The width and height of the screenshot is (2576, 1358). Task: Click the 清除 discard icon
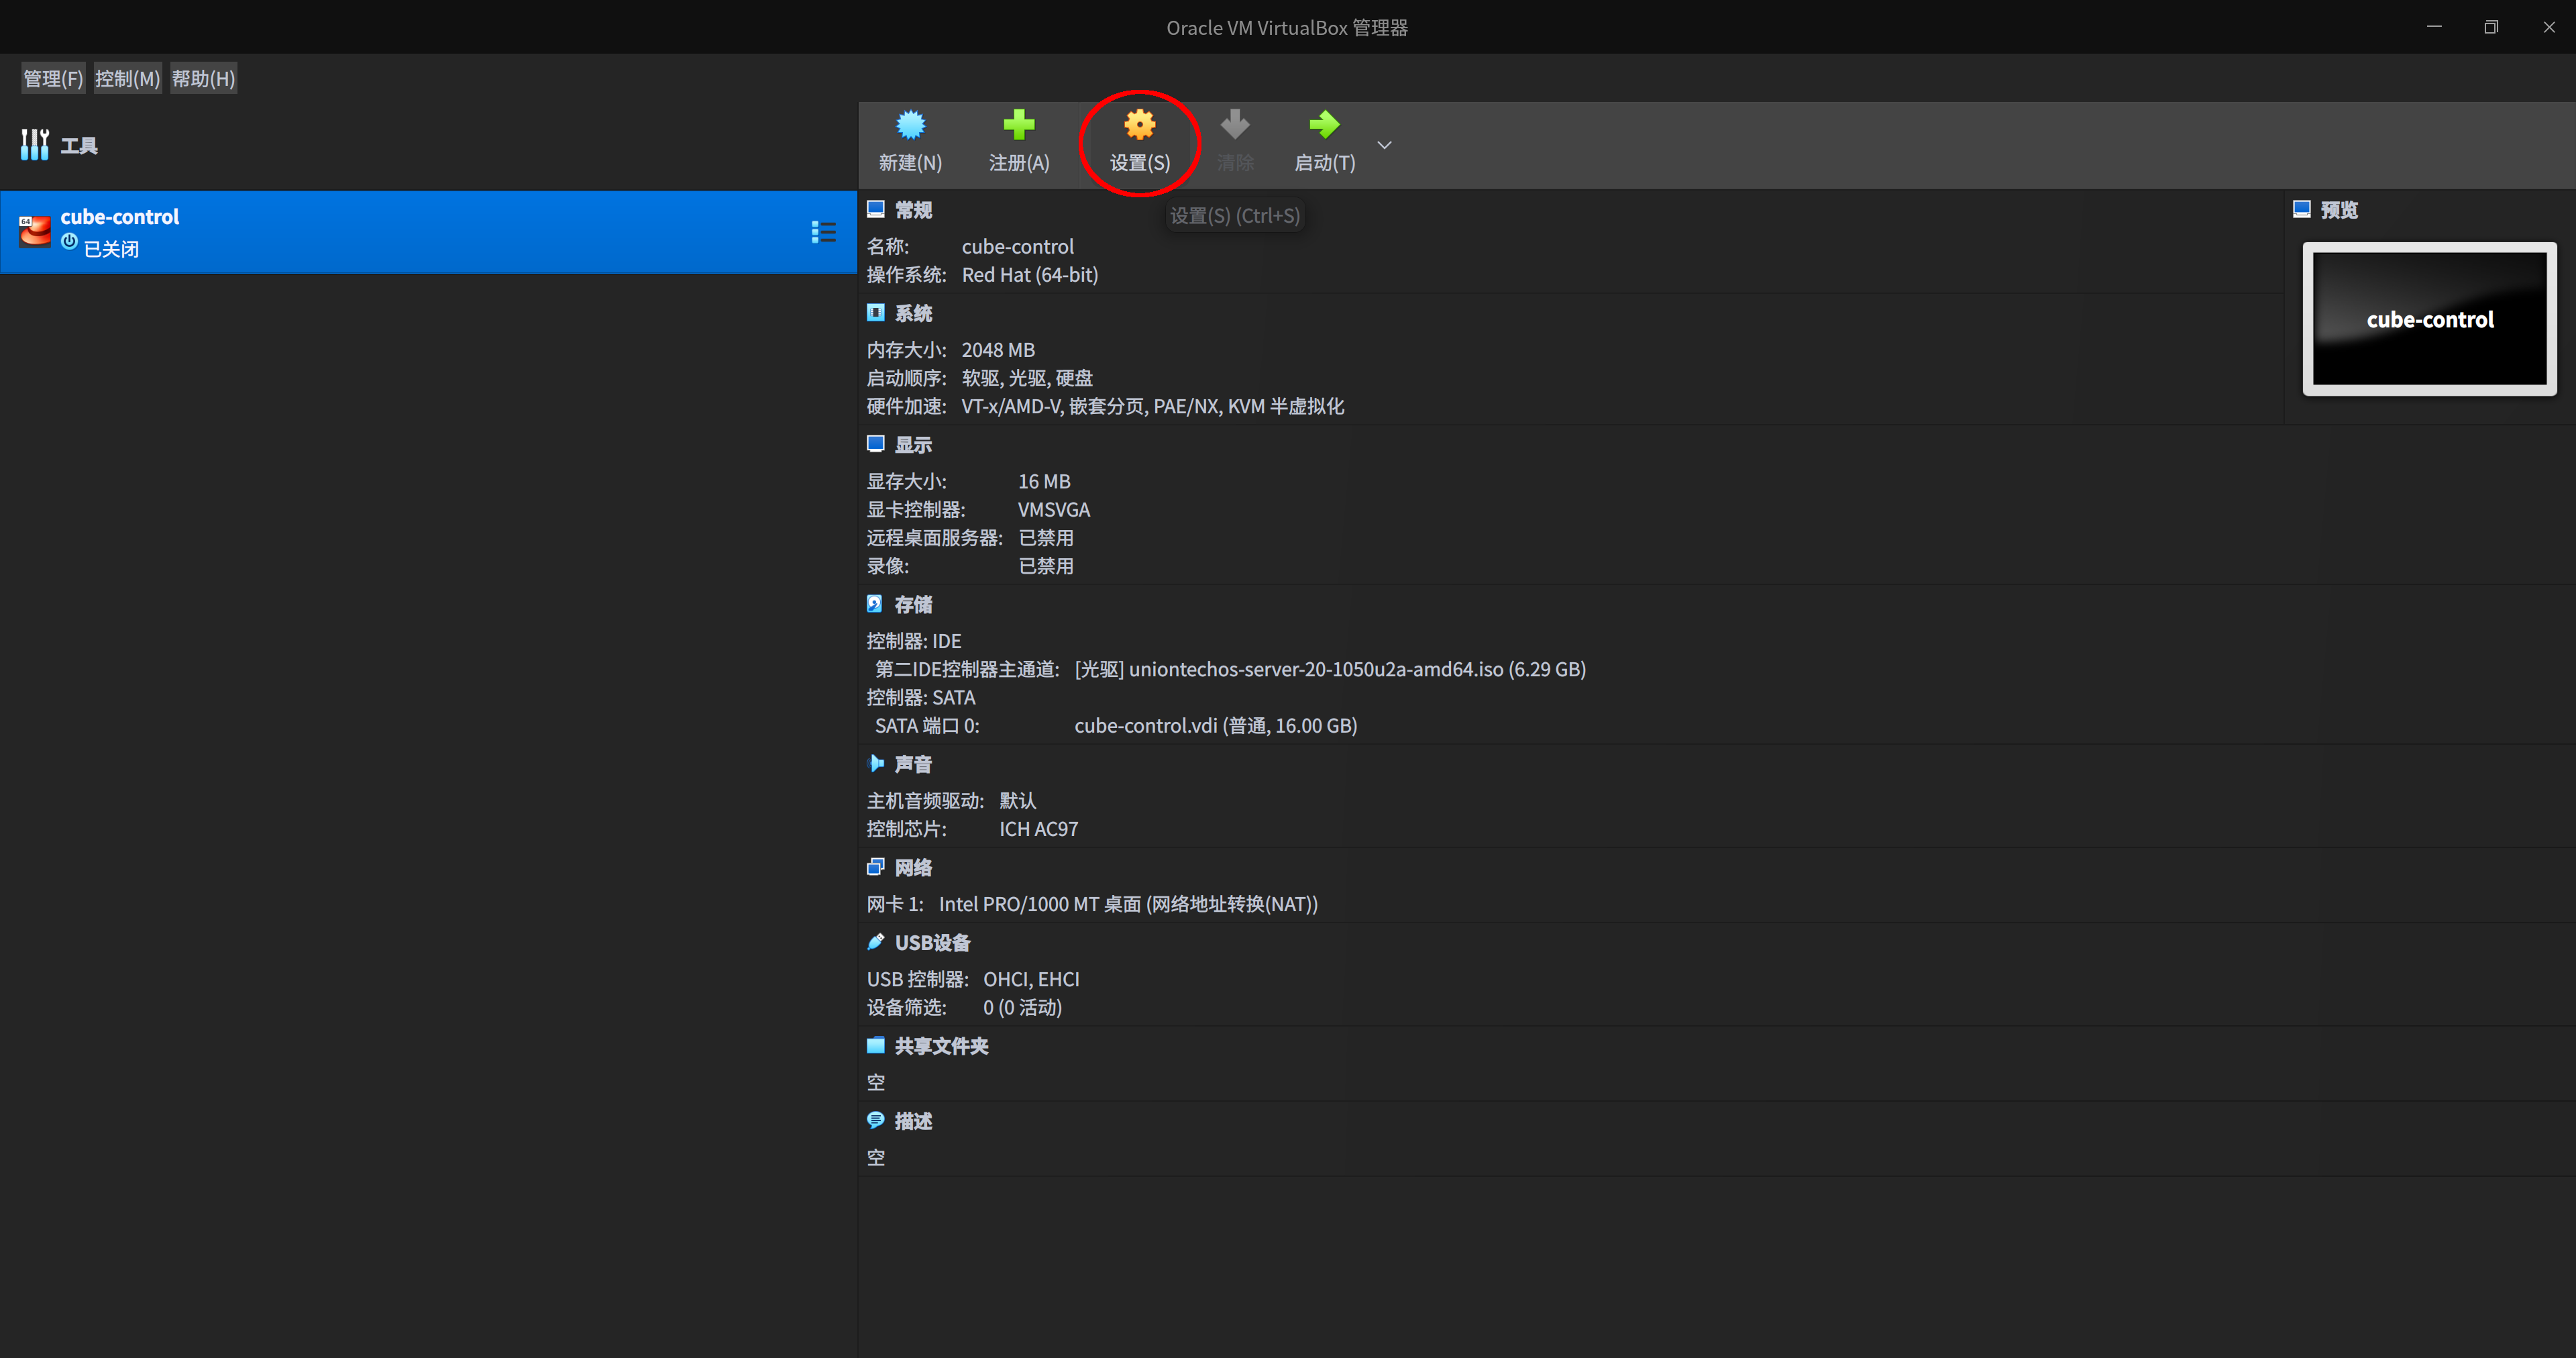1235,142
